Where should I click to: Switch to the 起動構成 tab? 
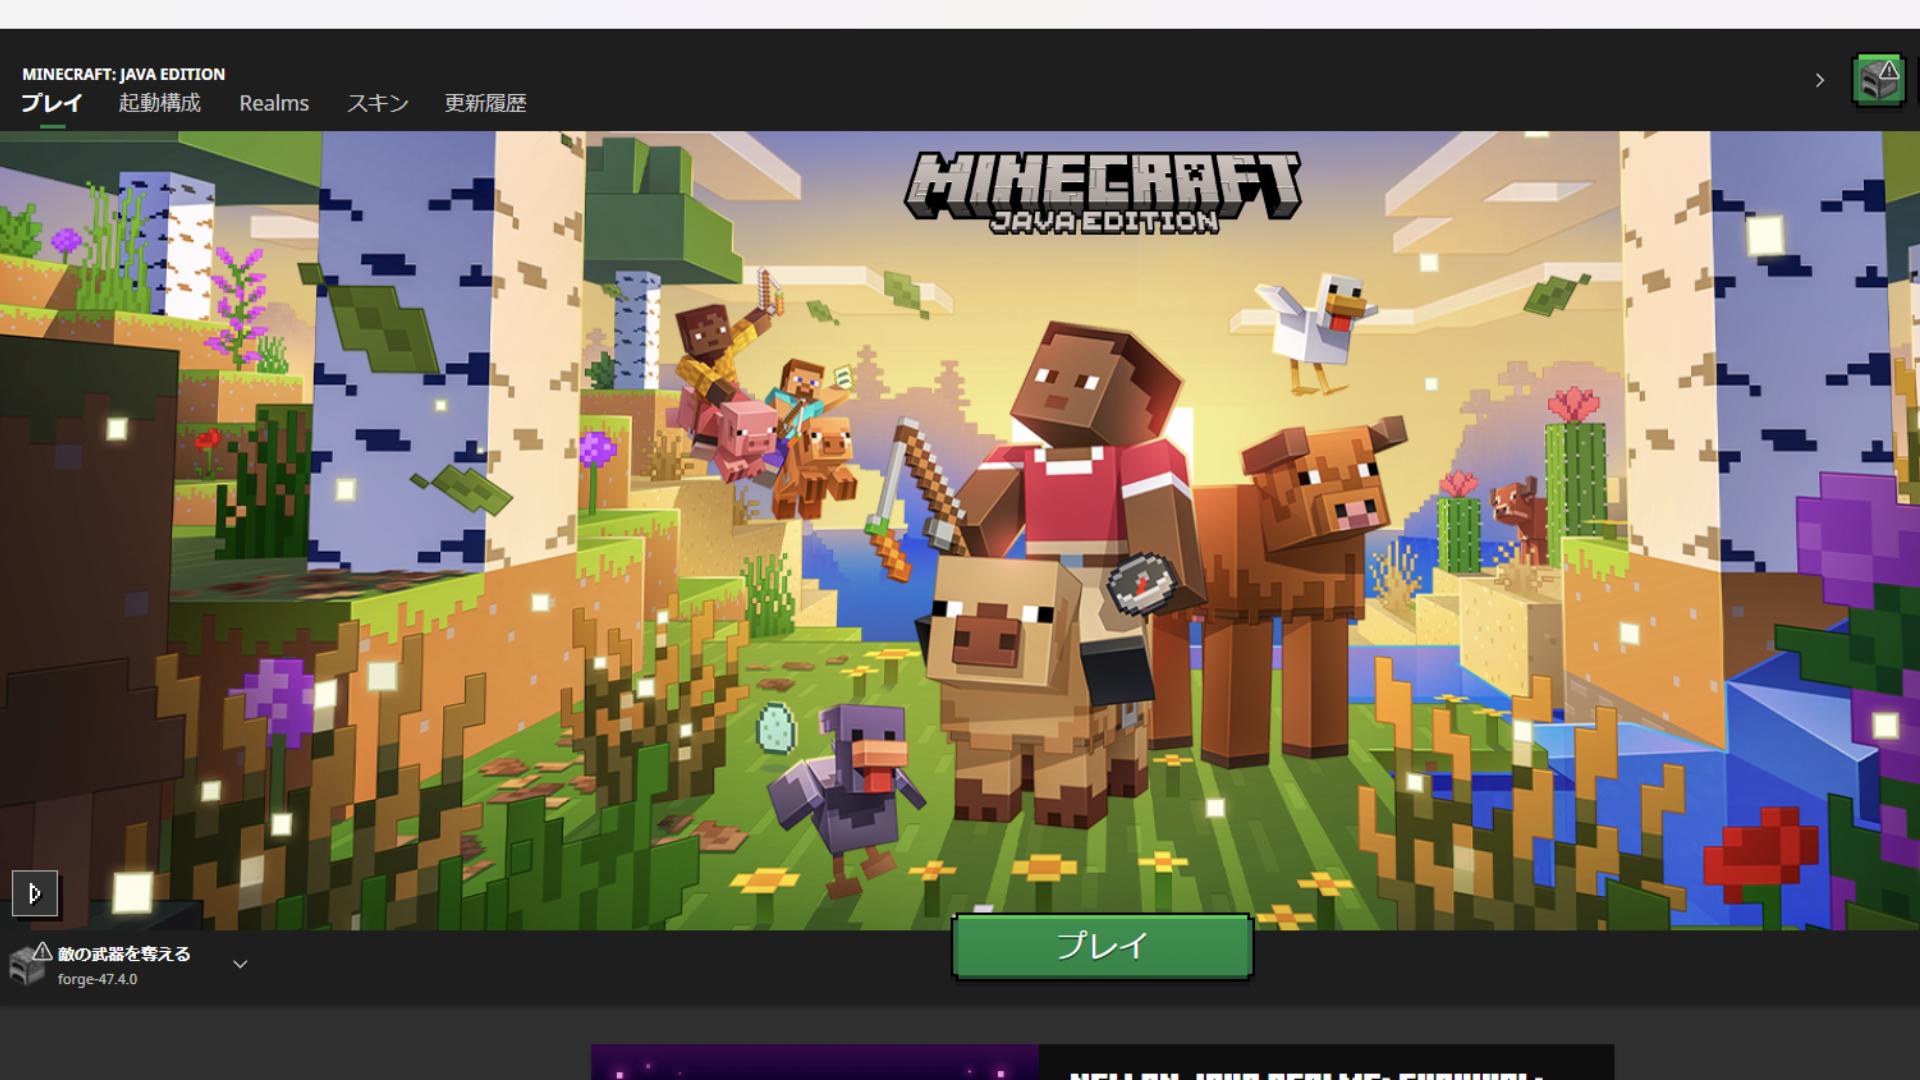coord(159,103)
